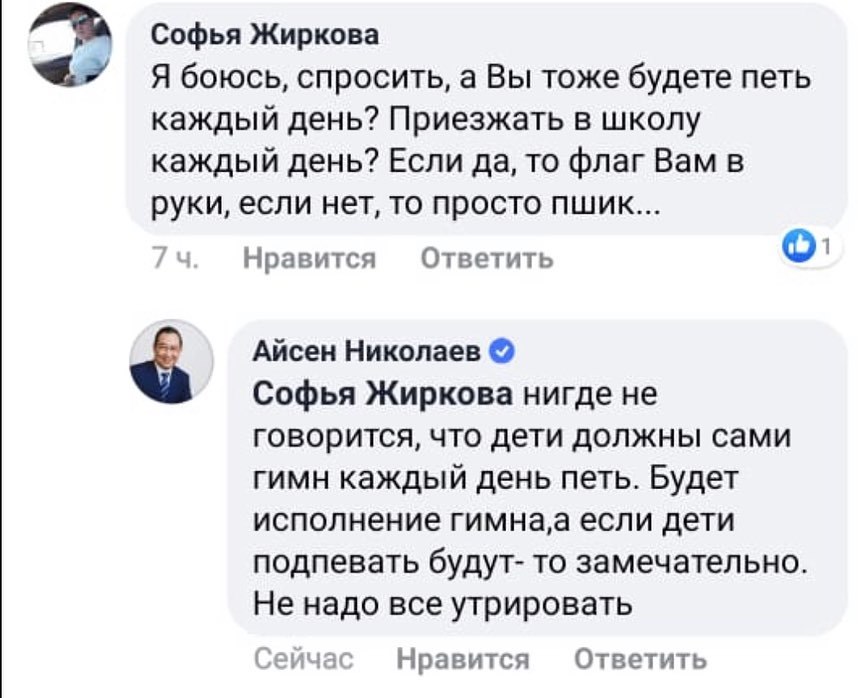The height and width of the screenshot is (698, 858).
Task: Click the line 'Не надо все утрировать'
Action: click(444, 604)
